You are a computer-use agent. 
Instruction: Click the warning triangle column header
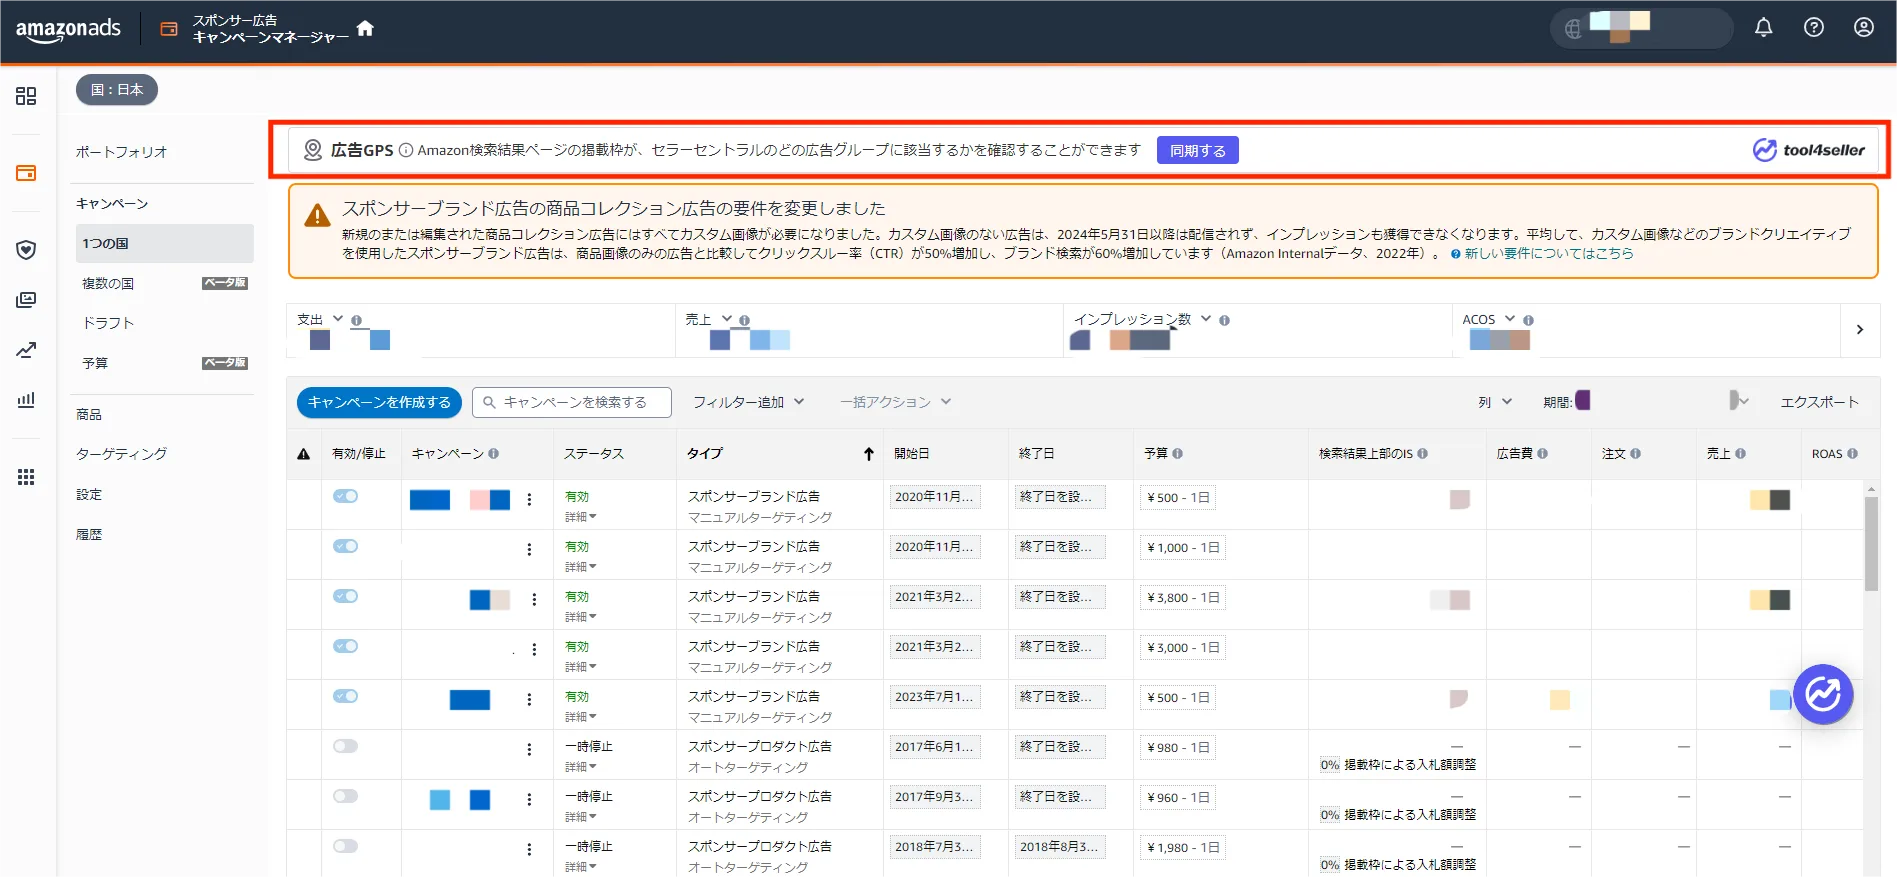pos(304,454)
